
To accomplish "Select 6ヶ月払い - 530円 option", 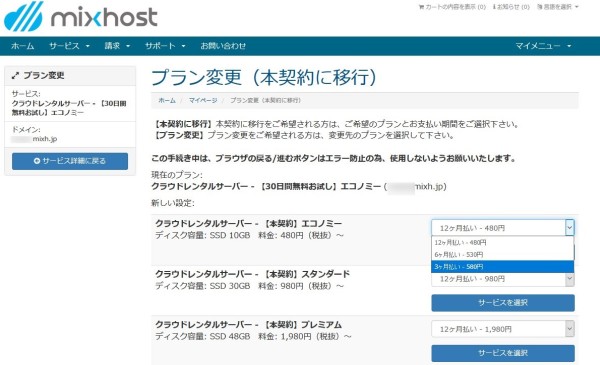I will pos(502,254).
